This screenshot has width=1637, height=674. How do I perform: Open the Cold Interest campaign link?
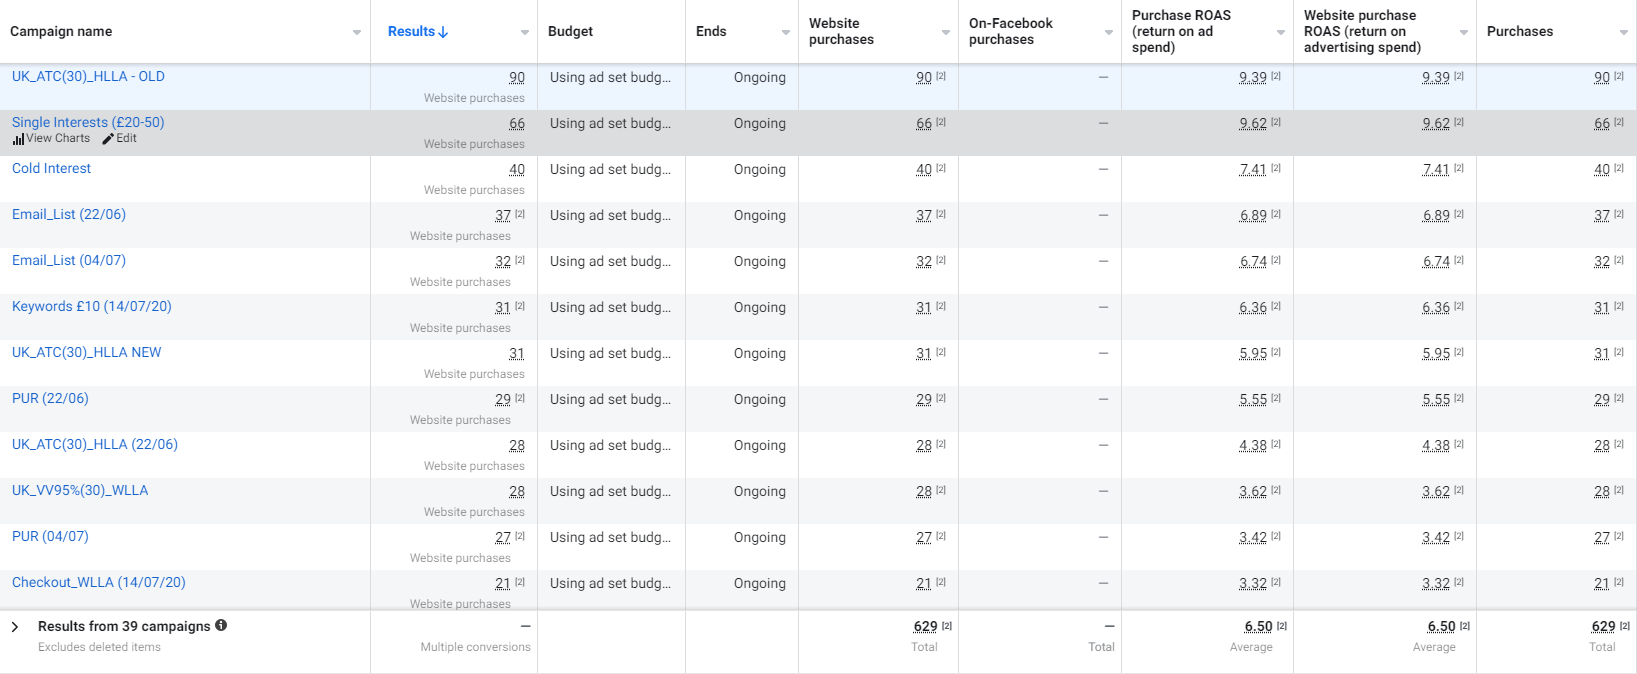point(51,168)
